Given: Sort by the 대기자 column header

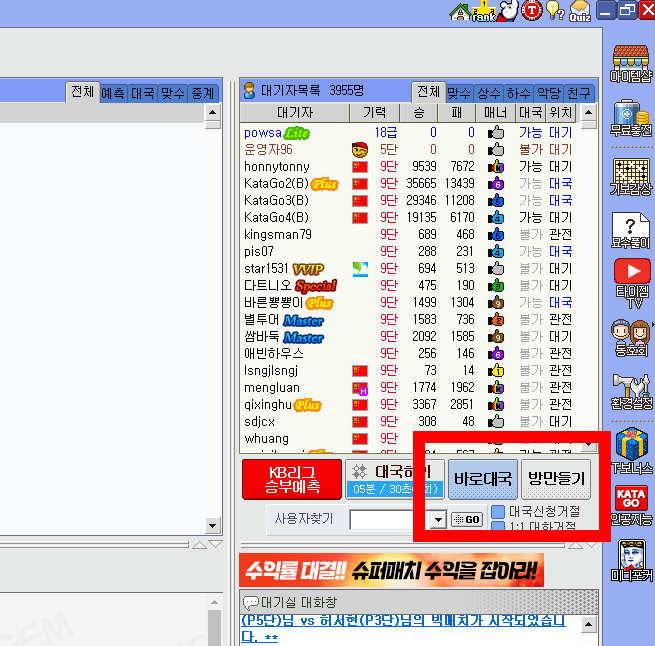Looking at the screenshot, I should pos(295,112).
